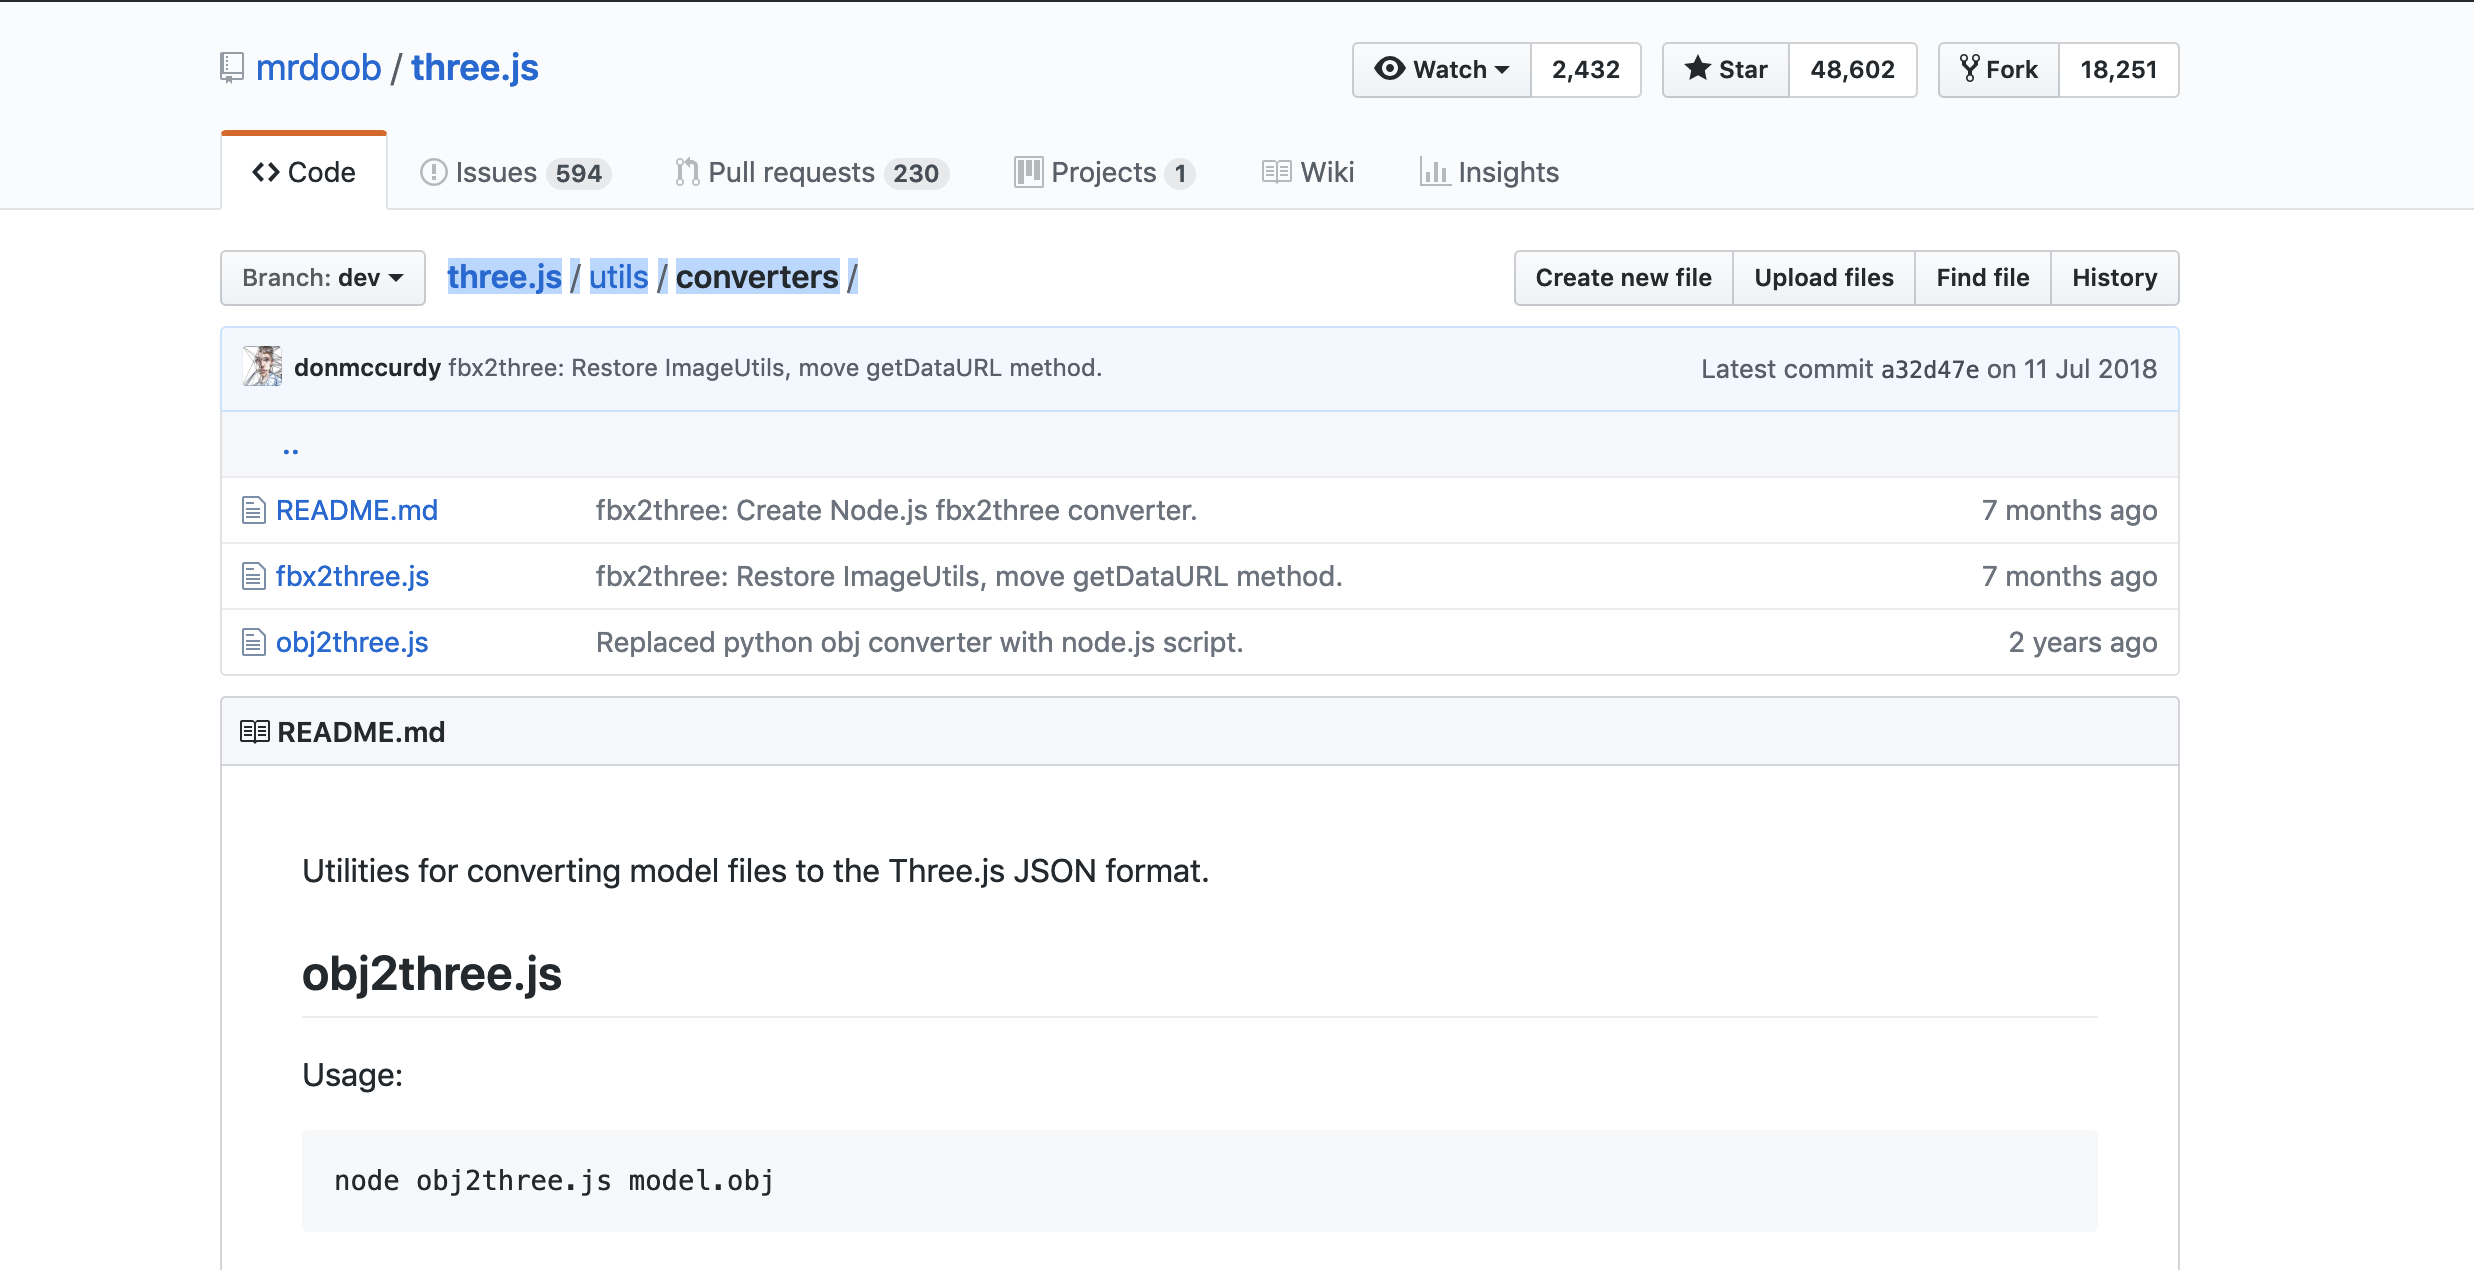The image size is (2474, 1270).
Task: View the 48,602 stargazers count
Action: coord(1852,70)
